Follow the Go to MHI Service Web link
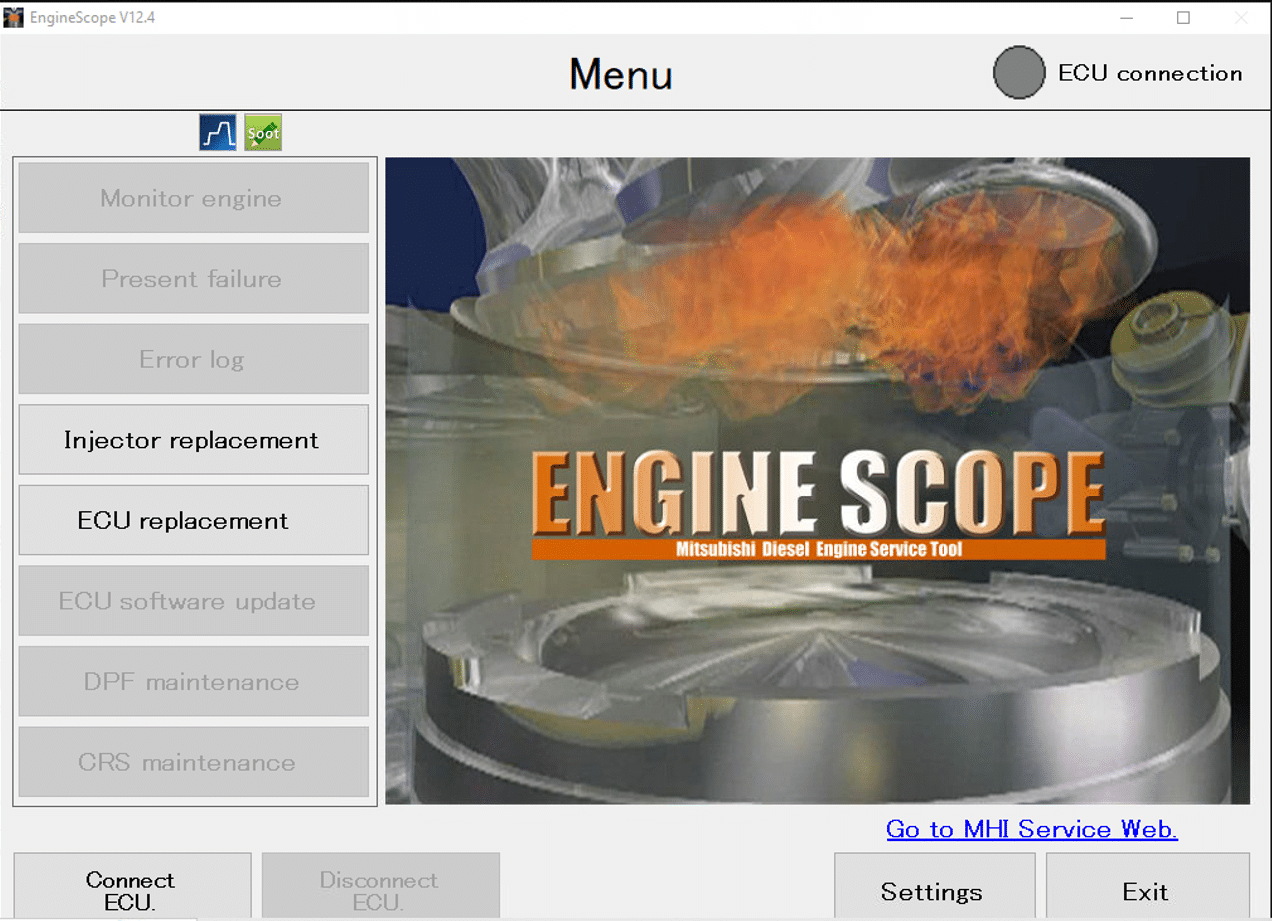 click(1031, 829)
